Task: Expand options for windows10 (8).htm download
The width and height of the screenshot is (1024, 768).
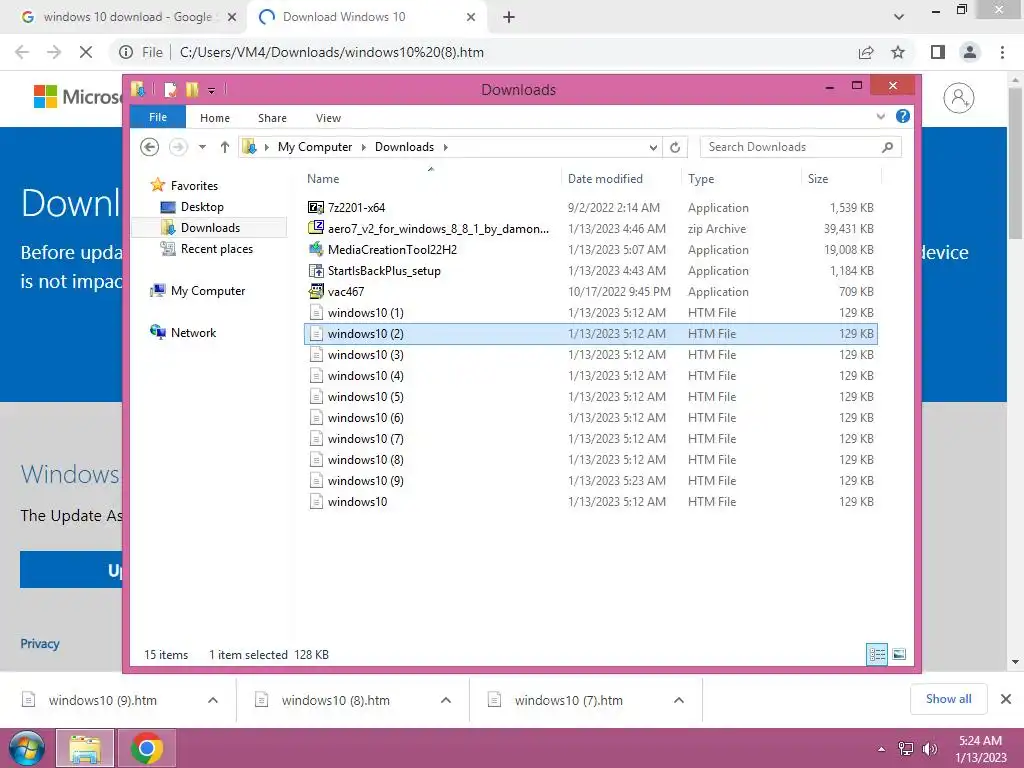Action: tap(445, 700)
